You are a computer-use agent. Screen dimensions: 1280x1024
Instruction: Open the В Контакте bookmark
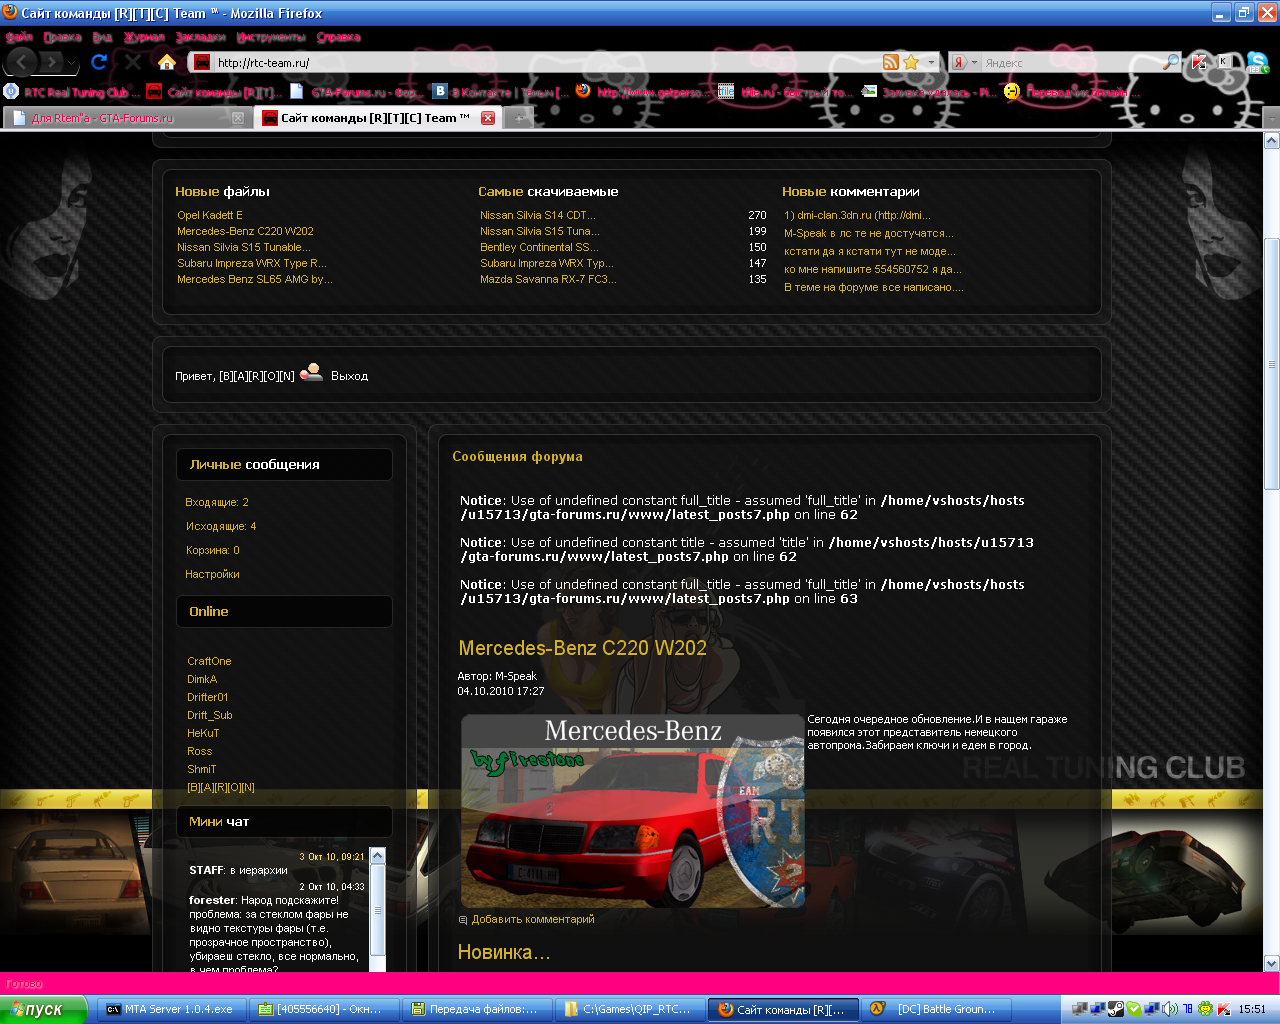click(500, 92)
